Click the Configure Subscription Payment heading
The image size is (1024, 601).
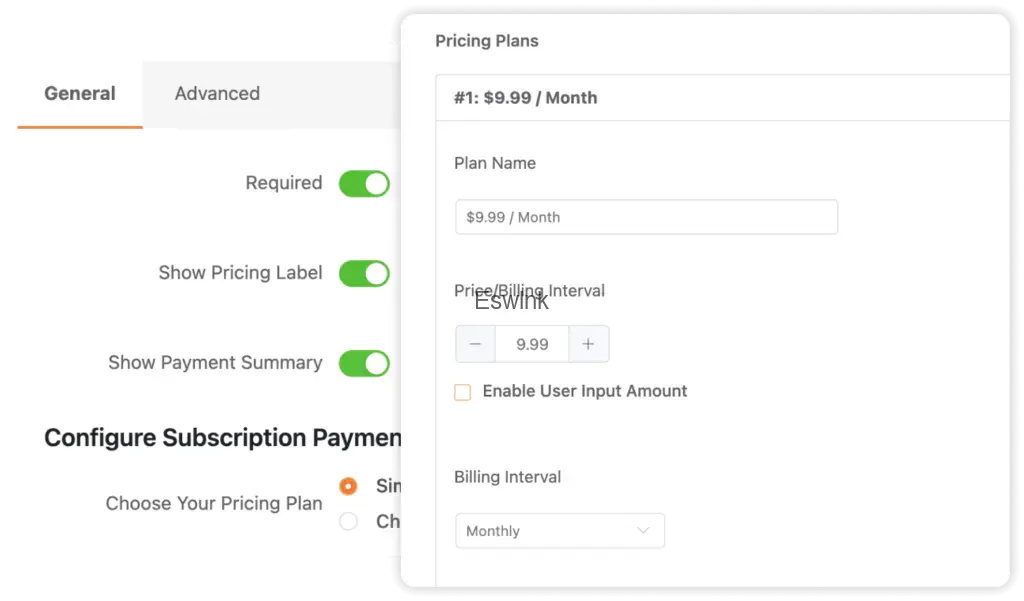[222, 438]
